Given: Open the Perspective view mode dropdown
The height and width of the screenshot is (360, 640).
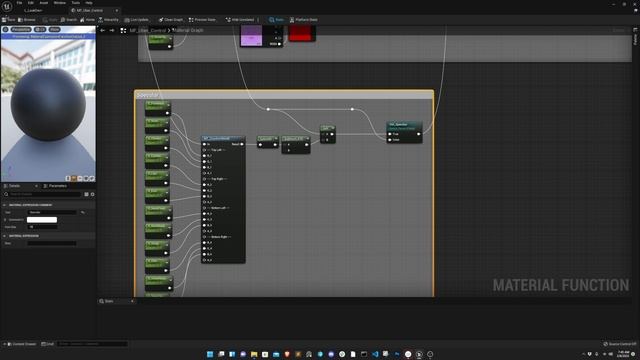Looking at the screenshot, I should pos(21,29).
